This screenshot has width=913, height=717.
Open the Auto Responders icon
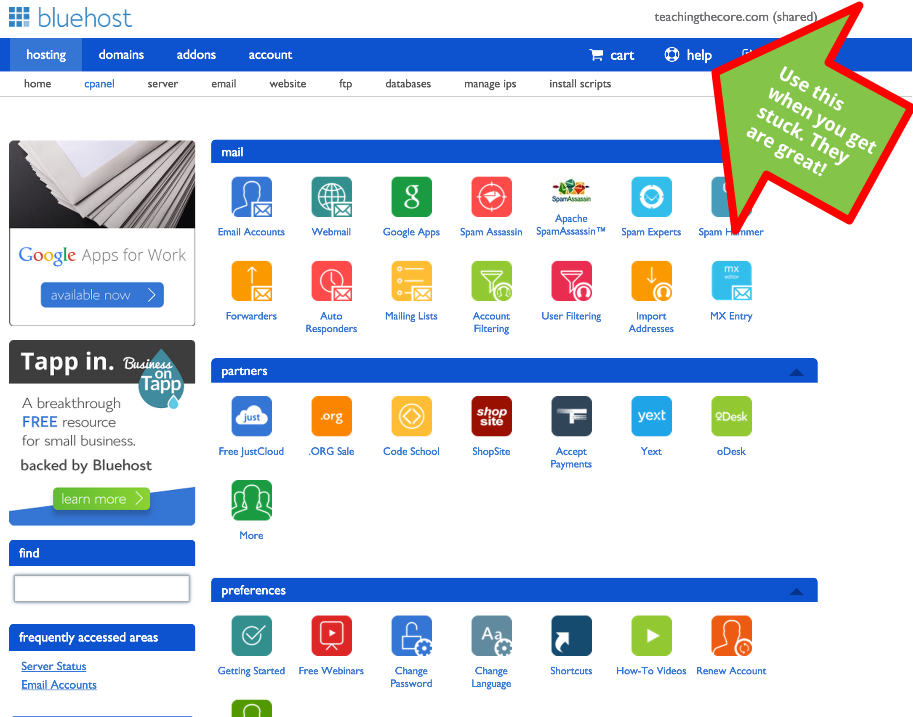tap(331, 281)
